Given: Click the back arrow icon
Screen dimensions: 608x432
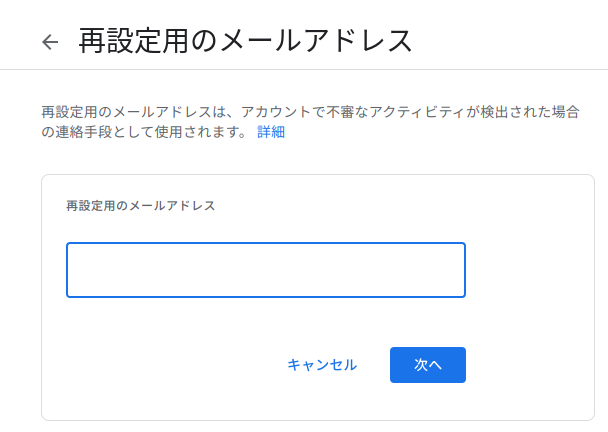Looking at the screenshot, I should (50, 42).
